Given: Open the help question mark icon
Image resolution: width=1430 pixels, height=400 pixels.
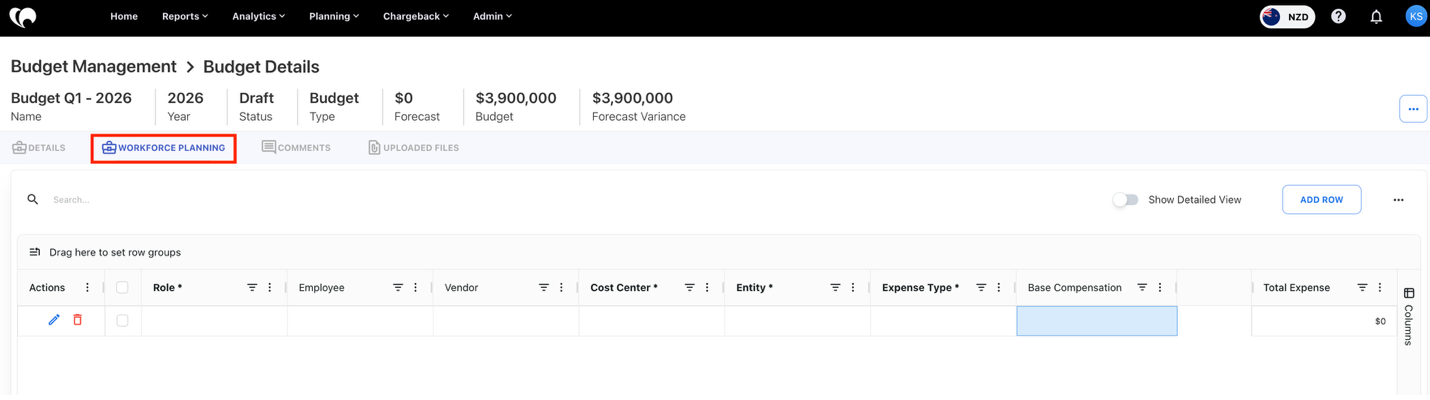Looking at the screenshot, I should click(1338, 17).
